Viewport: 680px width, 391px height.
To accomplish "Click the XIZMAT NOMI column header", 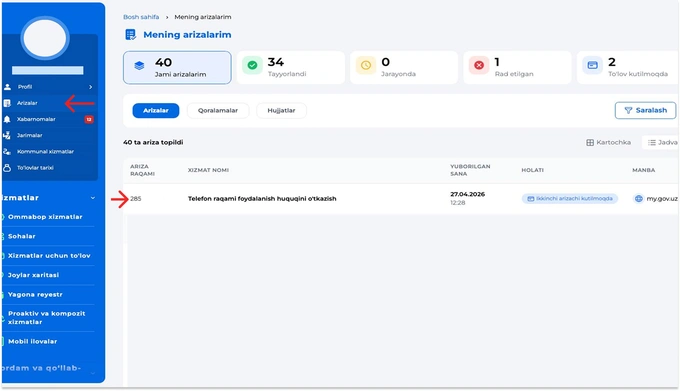I will (x=208, y=170).
